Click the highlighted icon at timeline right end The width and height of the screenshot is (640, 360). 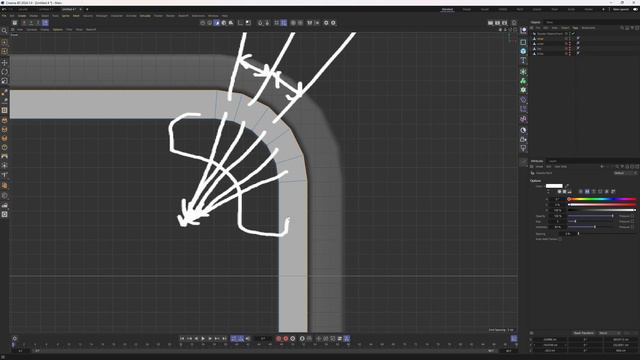(x=514, y=338)
